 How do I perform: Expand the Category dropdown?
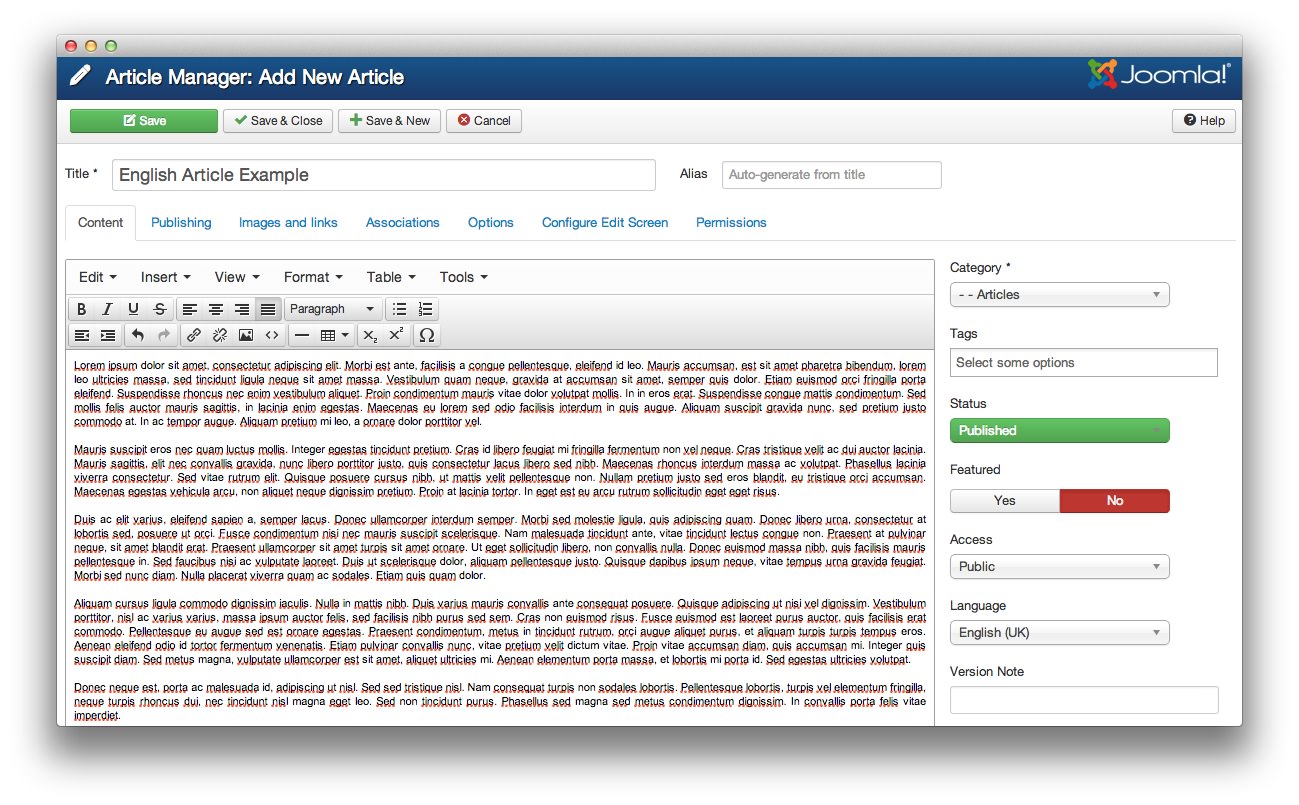point(1059,295)
